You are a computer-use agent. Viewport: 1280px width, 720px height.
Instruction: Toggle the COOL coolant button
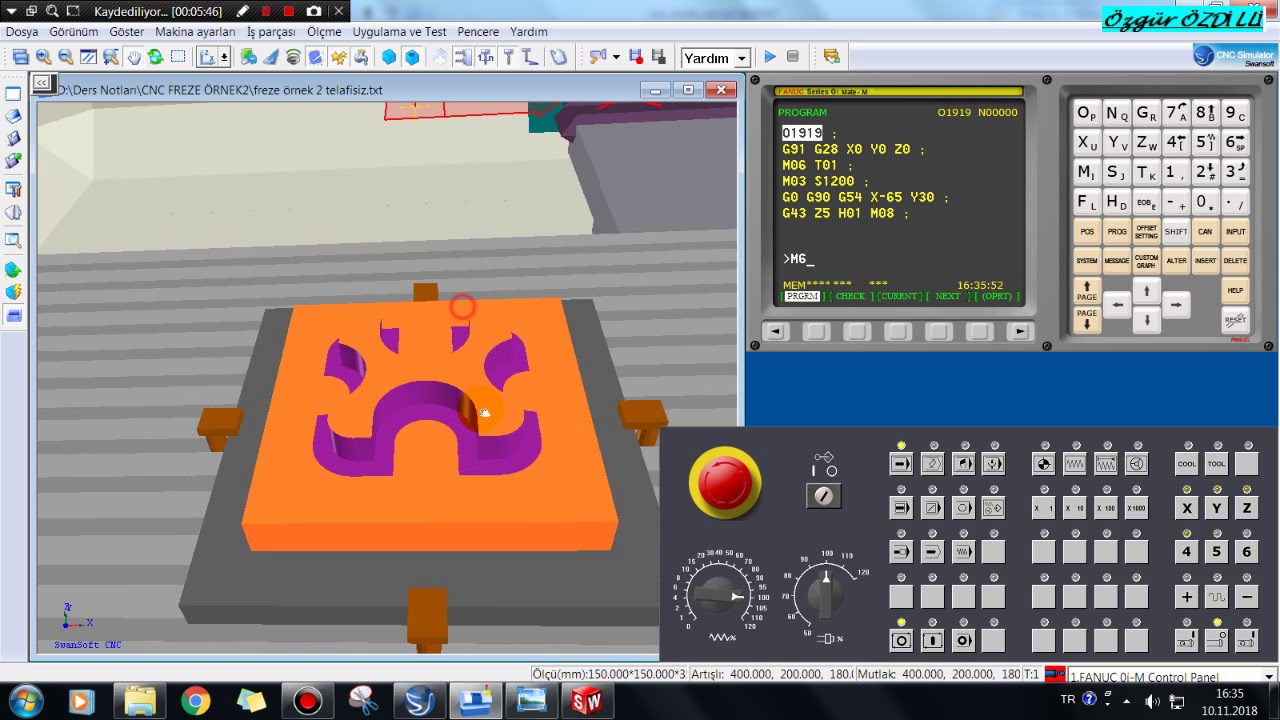pyautogui.click(x=1187, y=464)
